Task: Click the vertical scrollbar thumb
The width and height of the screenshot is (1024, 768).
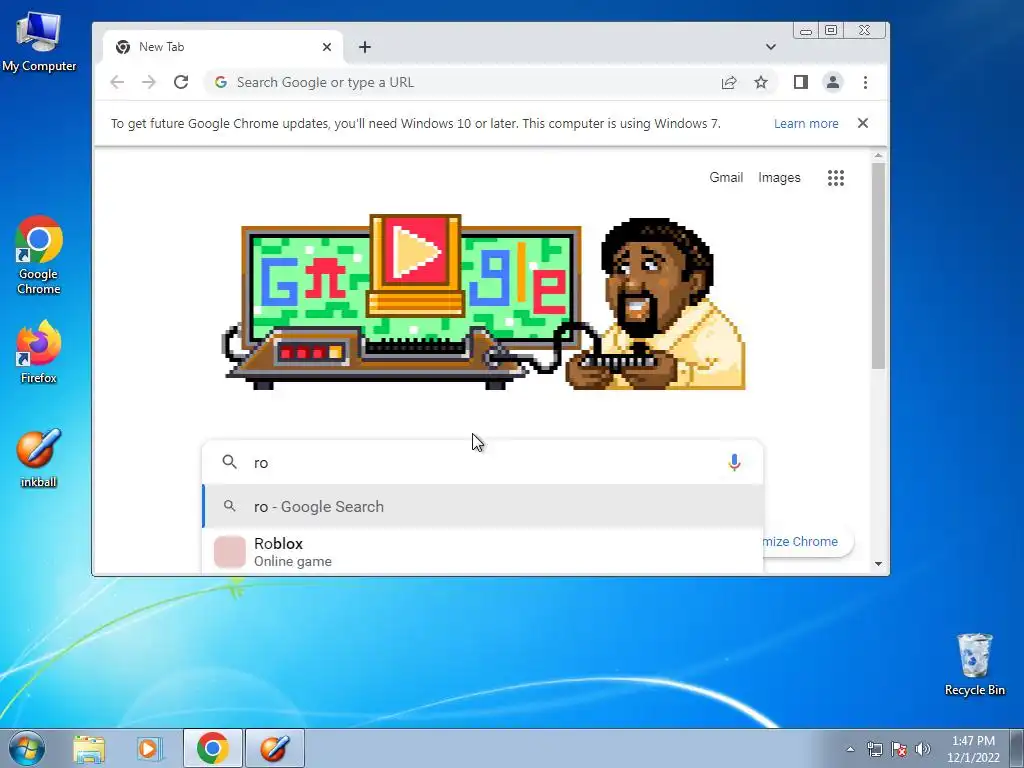Action: coord(878,266)
